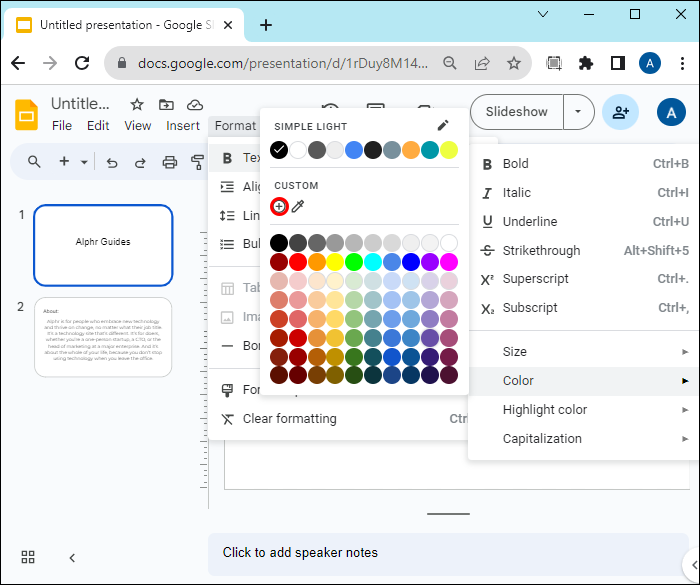The height and width of the screenshot is (585, 700).
Task: Collapse the filmstrip panel arrow
Action: tap(72, 558)
